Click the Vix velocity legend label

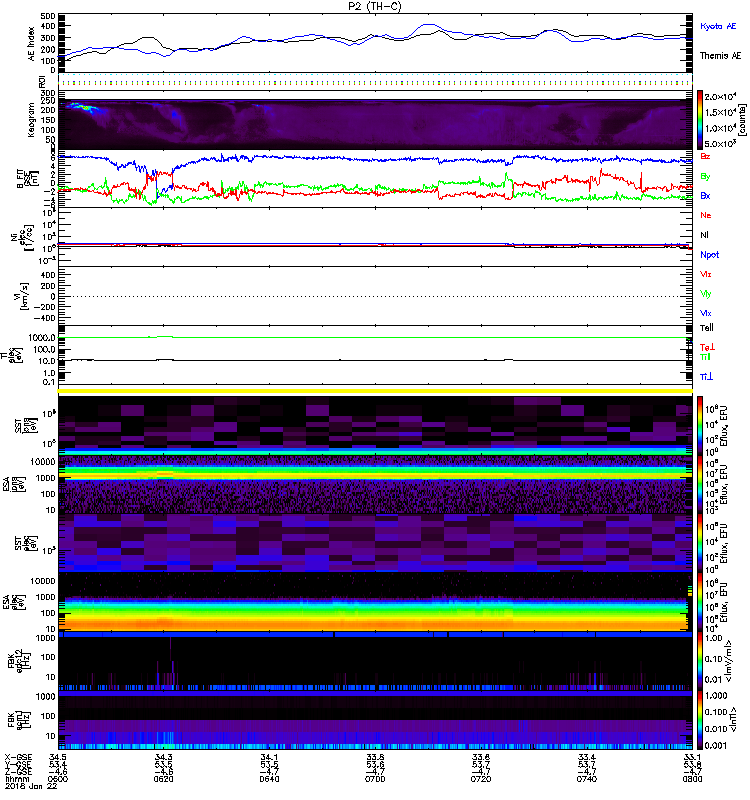tap(706, 313)
